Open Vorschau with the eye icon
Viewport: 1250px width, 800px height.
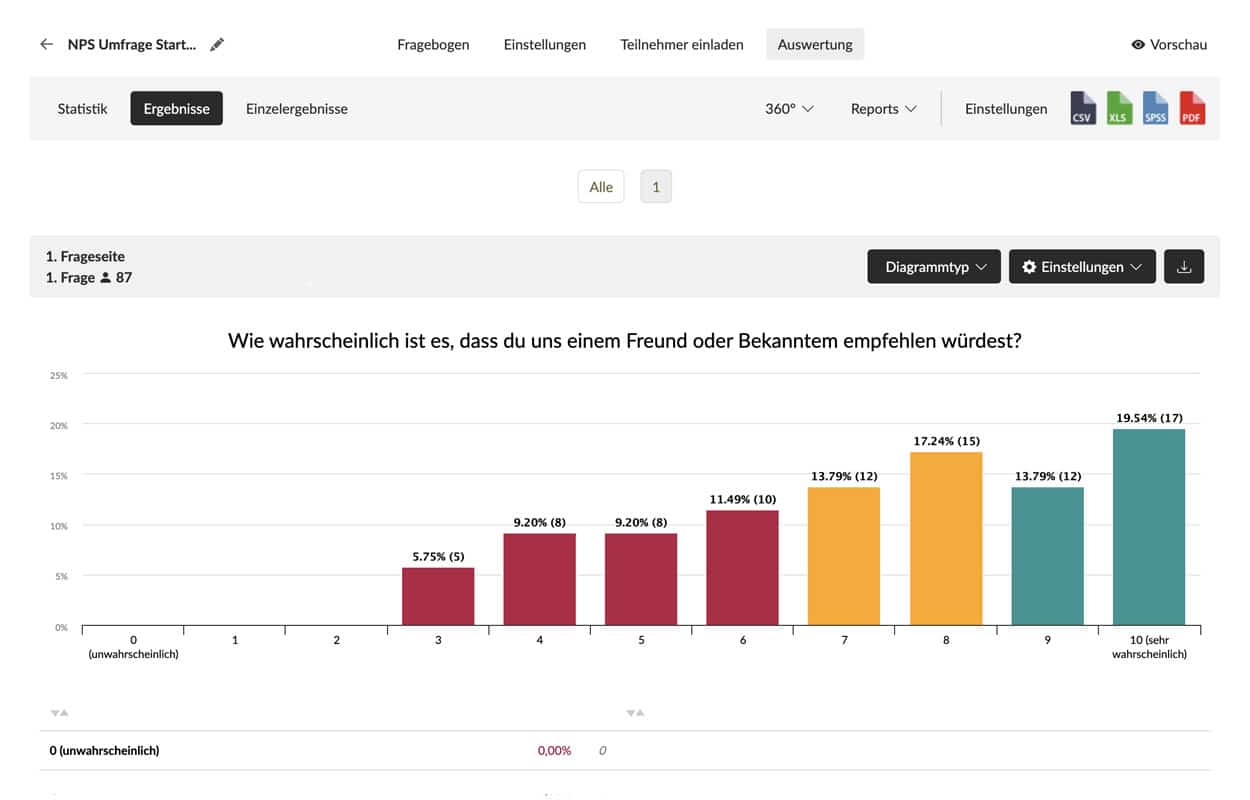click(x=1168, y=45)
